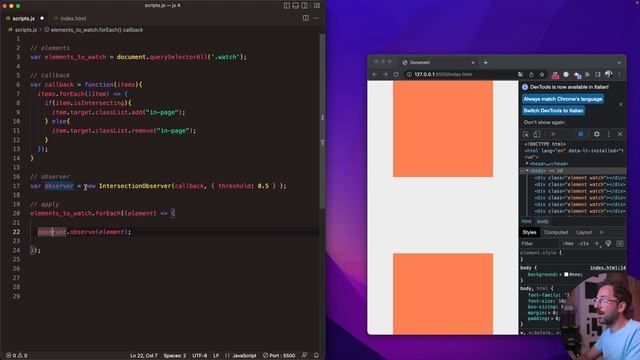Click the Ln 22, Col 7 status entry

pyautogui.click(x=143, y=356)
